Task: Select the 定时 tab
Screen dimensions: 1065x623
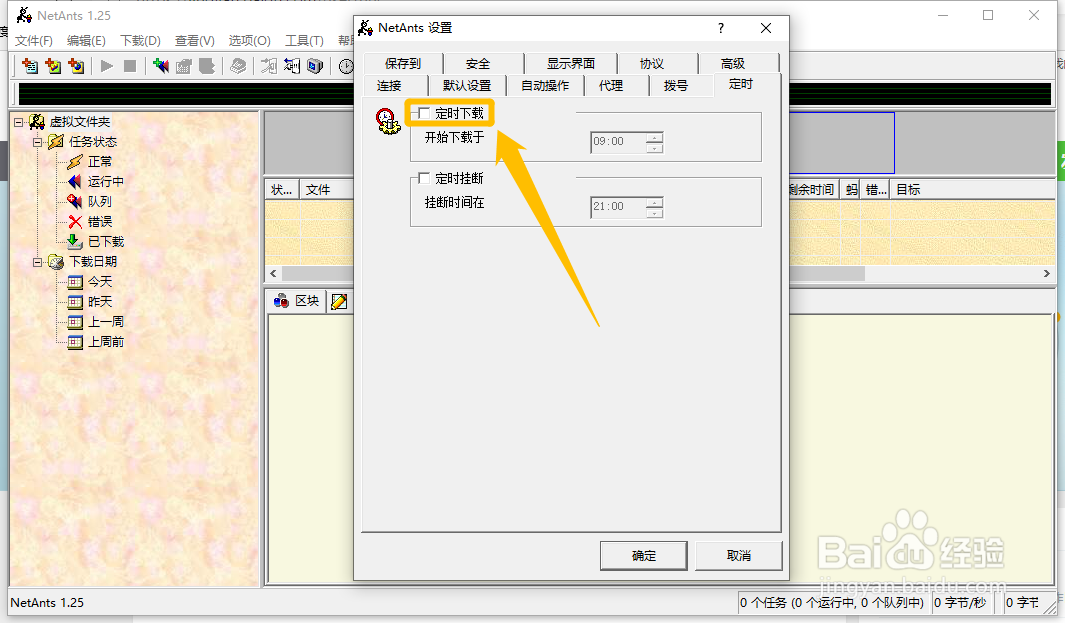Action: pyautogui.click(x=740, y=84)
